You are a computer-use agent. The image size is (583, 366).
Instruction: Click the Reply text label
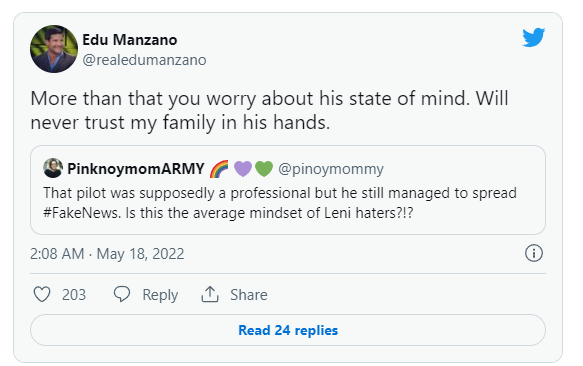point(160,295)
